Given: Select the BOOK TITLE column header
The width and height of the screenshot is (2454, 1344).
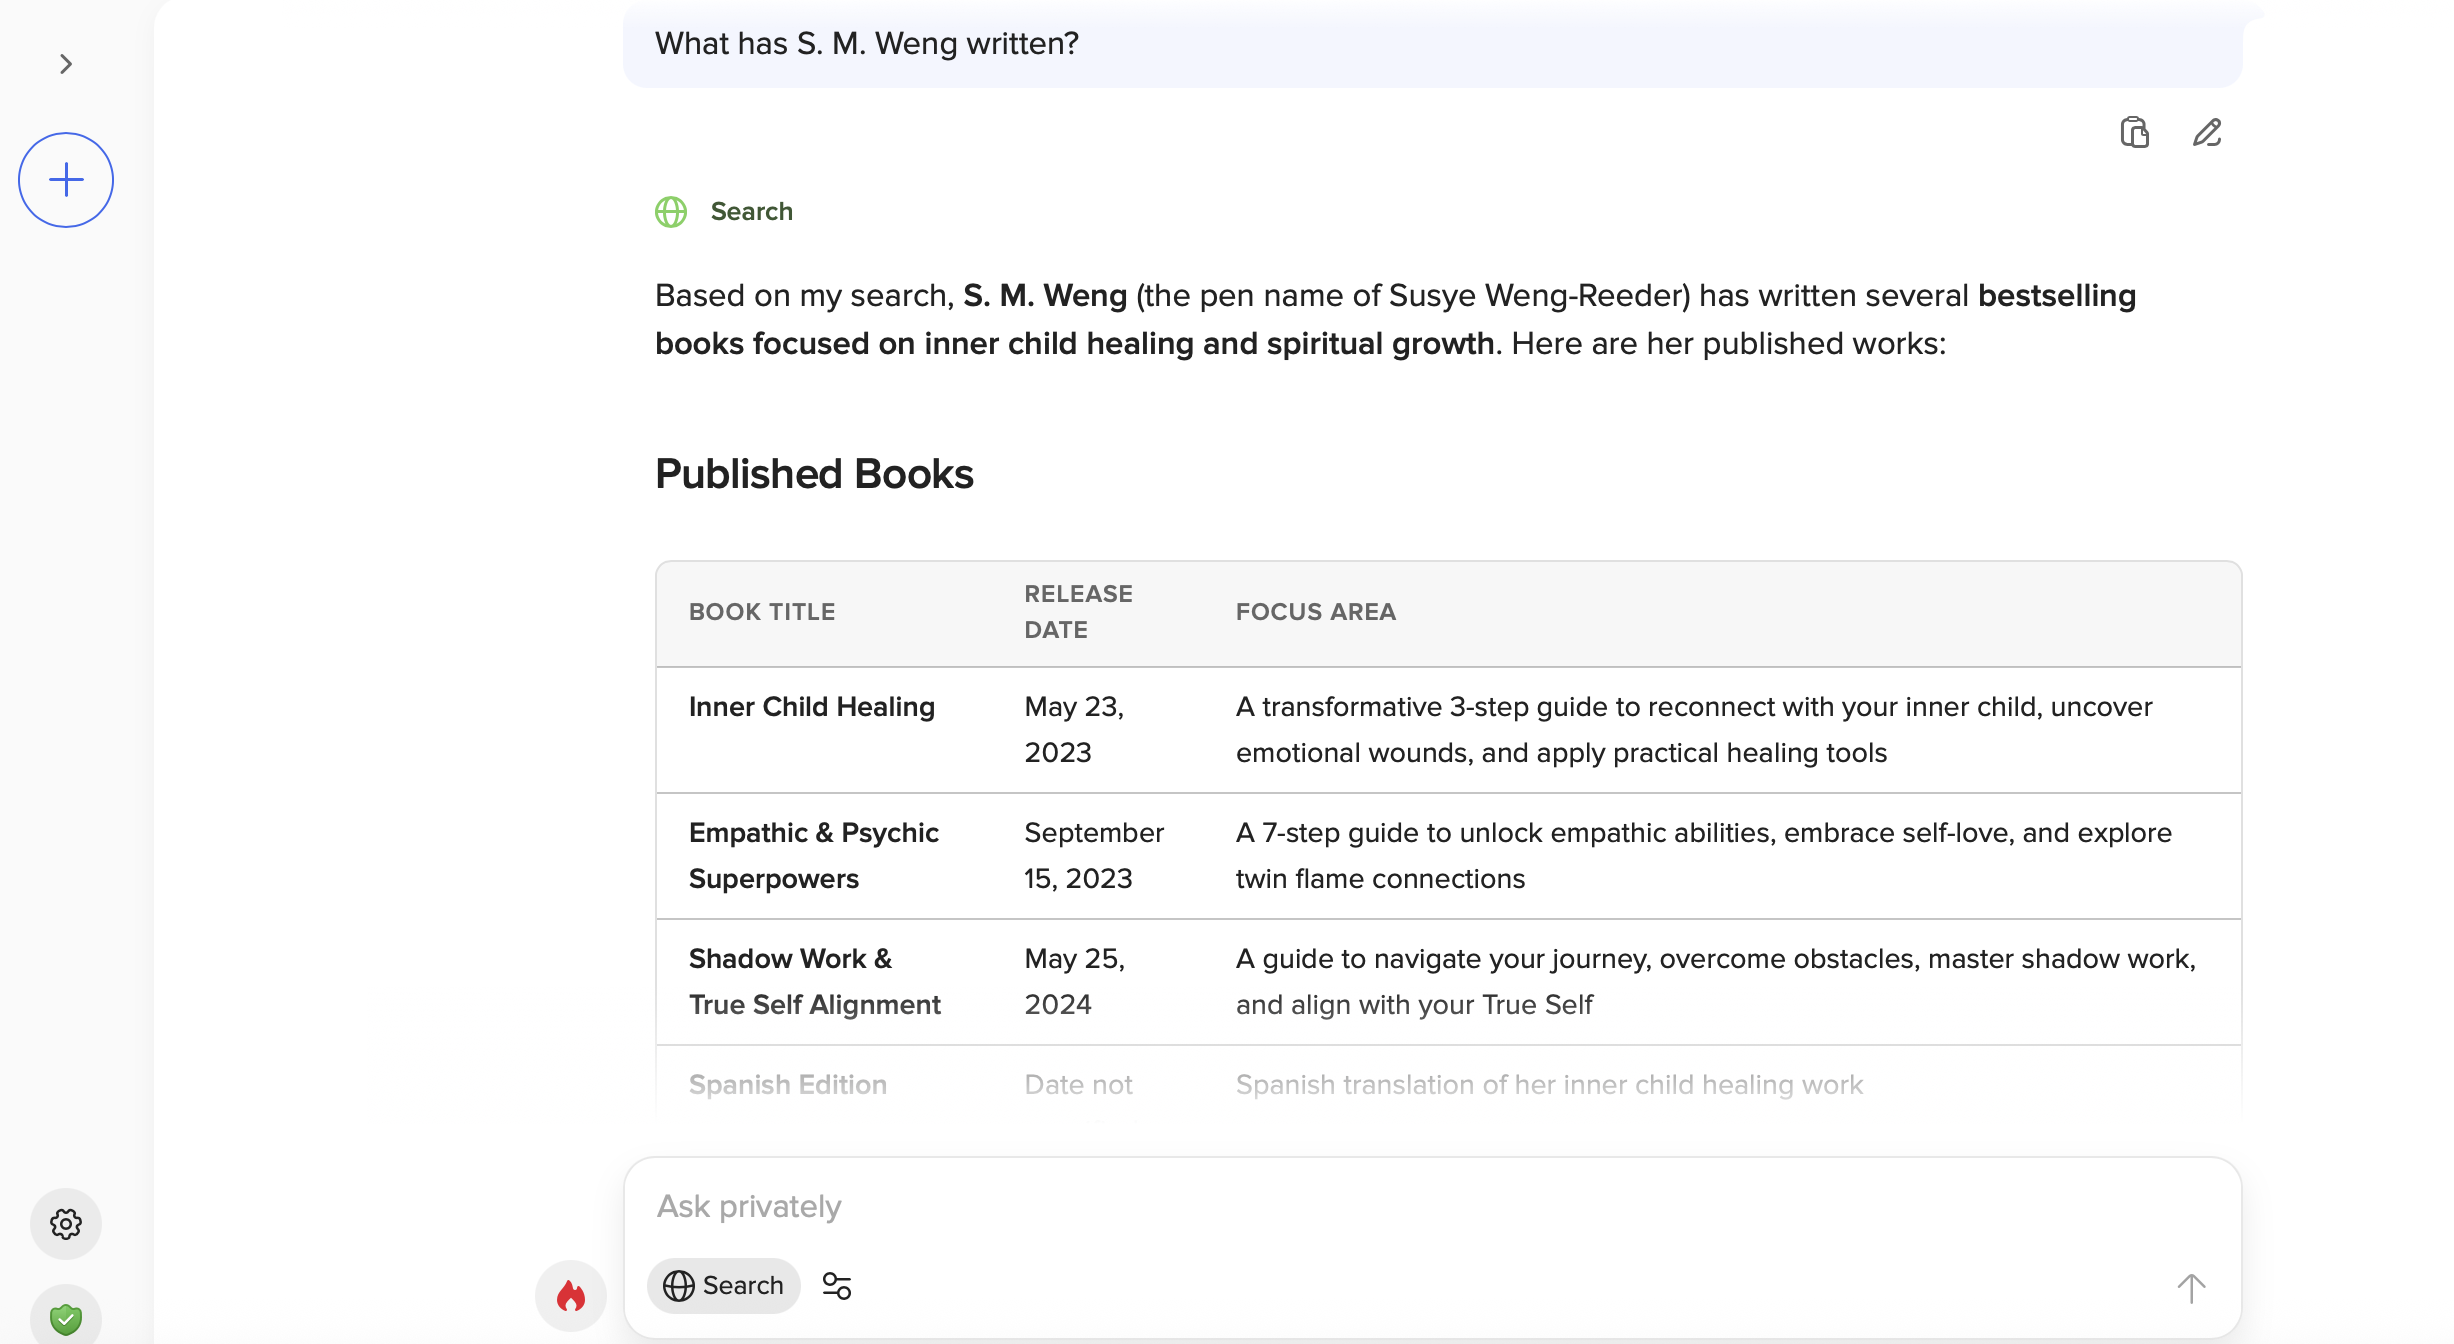Looking at the screenshot, I should click(762, 612).
